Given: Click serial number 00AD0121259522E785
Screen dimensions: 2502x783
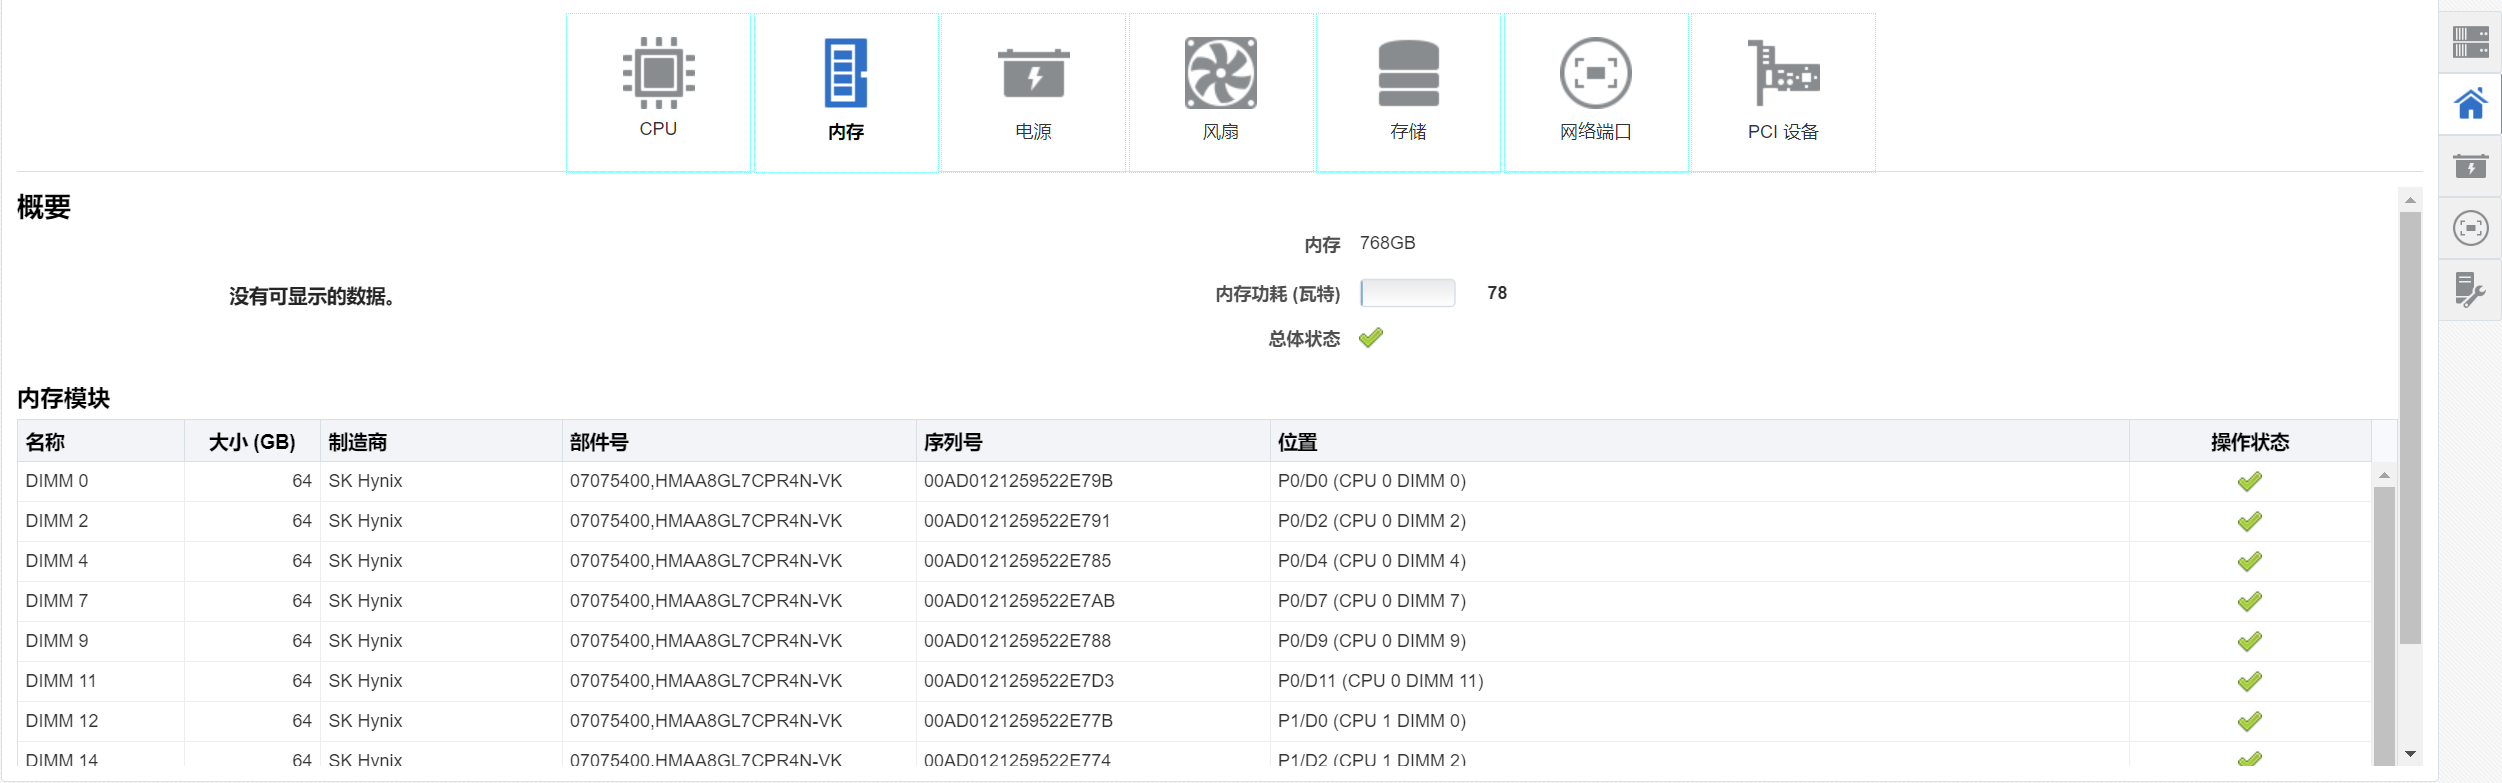Looking at the screenshot, I should [x=1018, y=561].
